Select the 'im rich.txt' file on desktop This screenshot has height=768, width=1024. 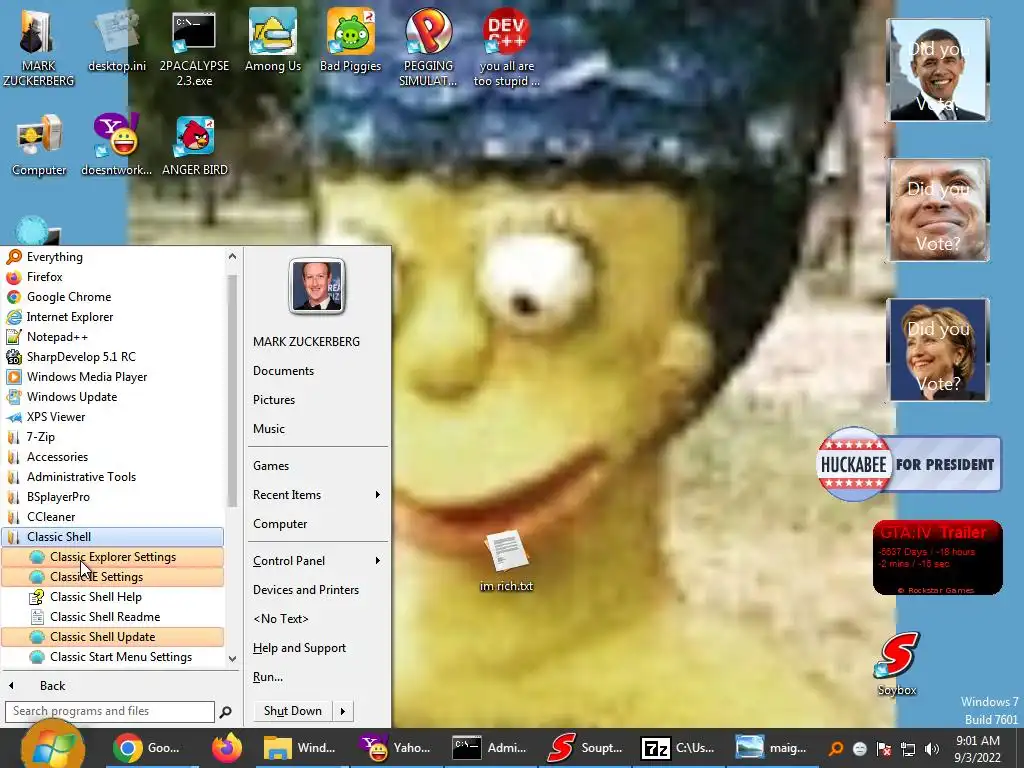(x=506, y=562)
